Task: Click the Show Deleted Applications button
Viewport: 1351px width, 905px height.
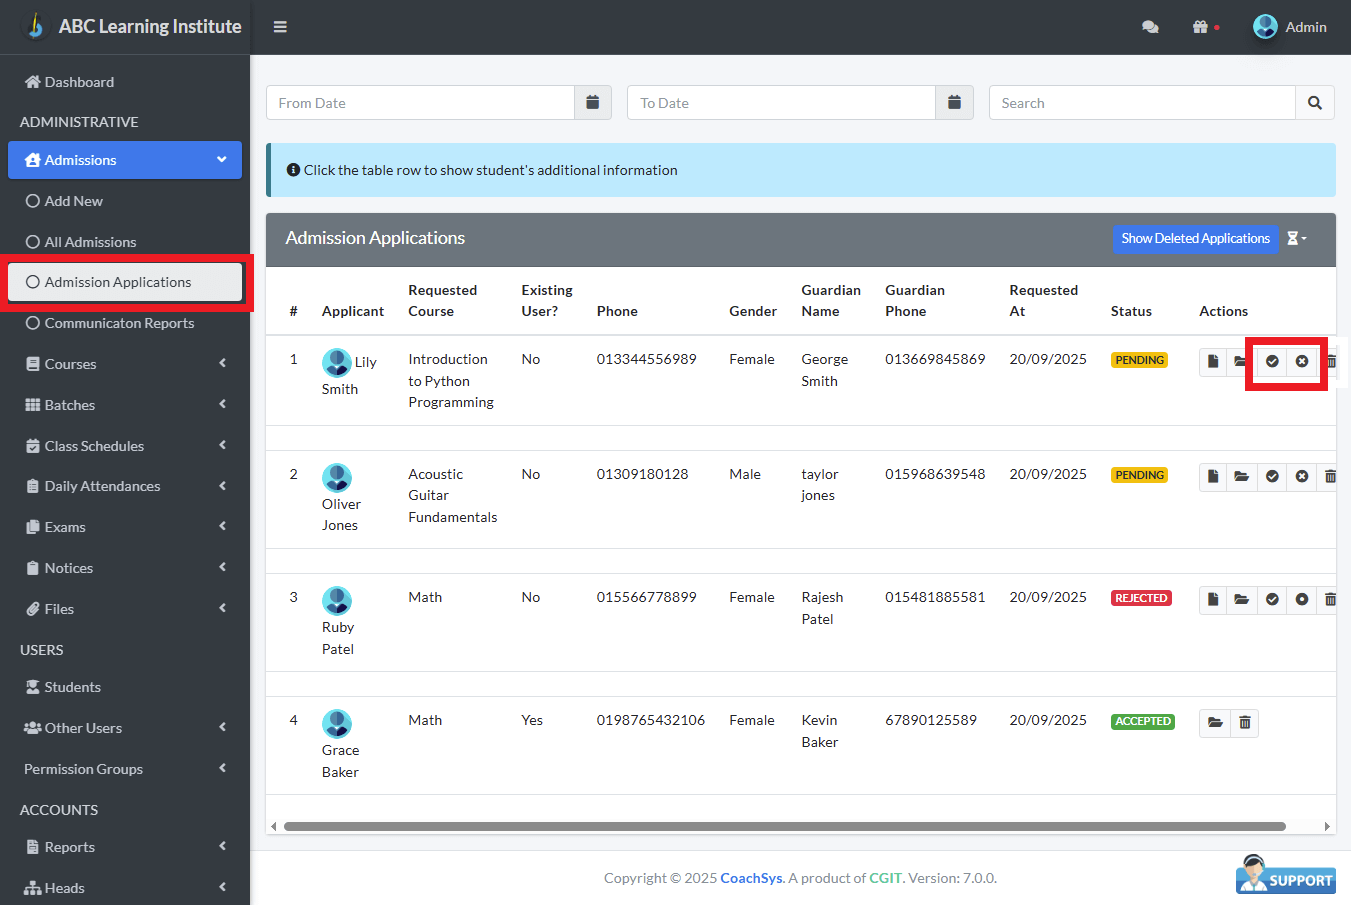Action: pos(1195,238)
